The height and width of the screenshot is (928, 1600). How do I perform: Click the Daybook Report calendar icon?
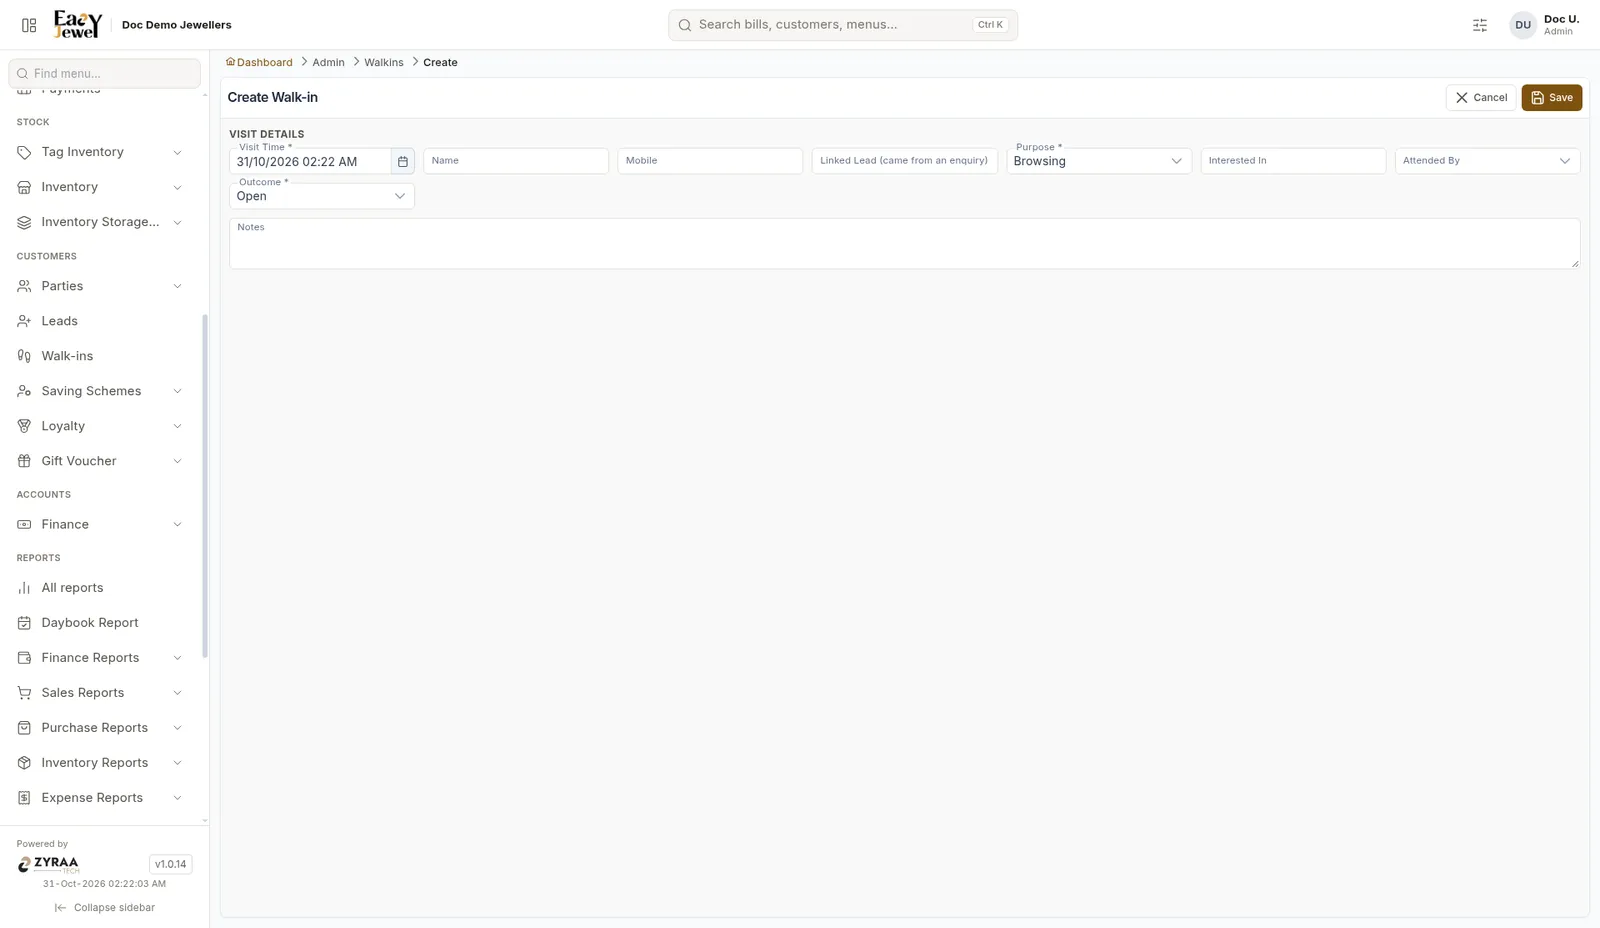[24, 623]
